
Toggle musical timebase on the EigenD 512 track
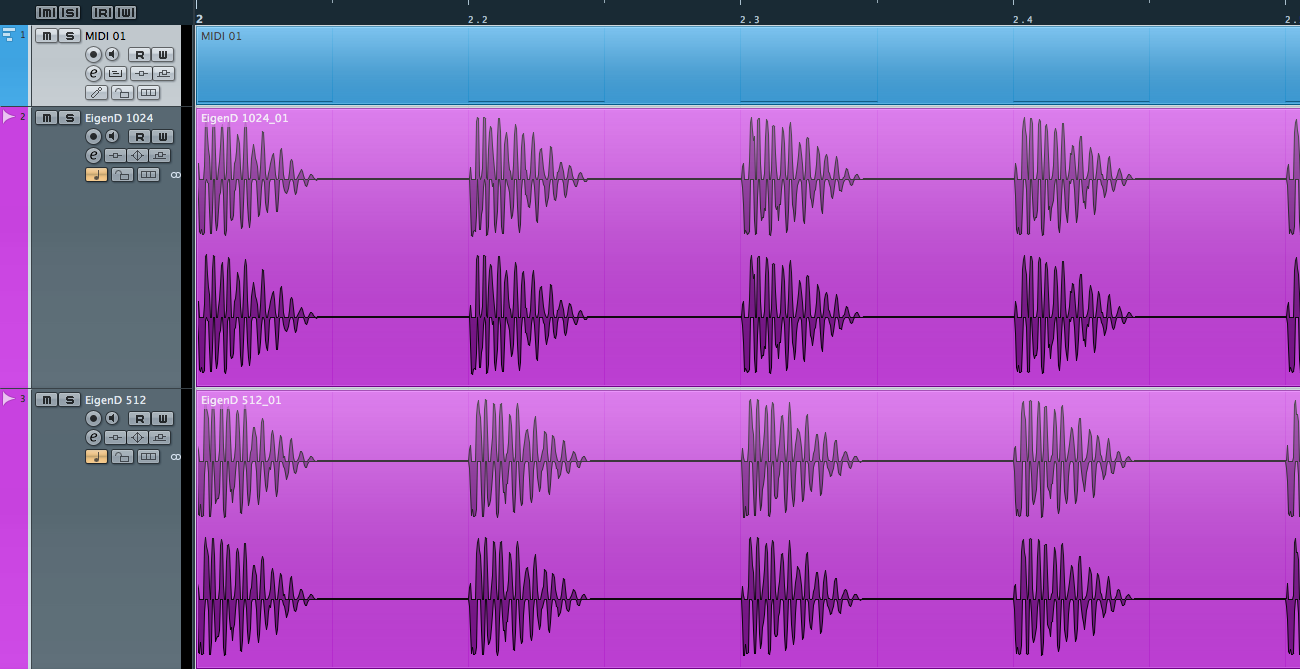click(x=96, y=457)
